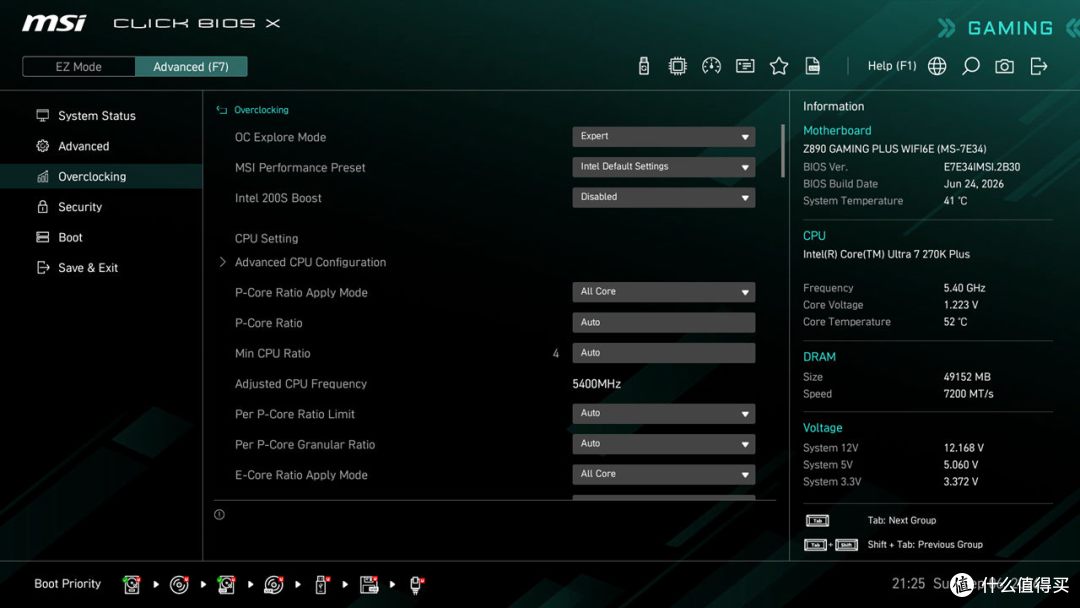
Task: Click the document file icon in toolbar
Action: (812, 66)
